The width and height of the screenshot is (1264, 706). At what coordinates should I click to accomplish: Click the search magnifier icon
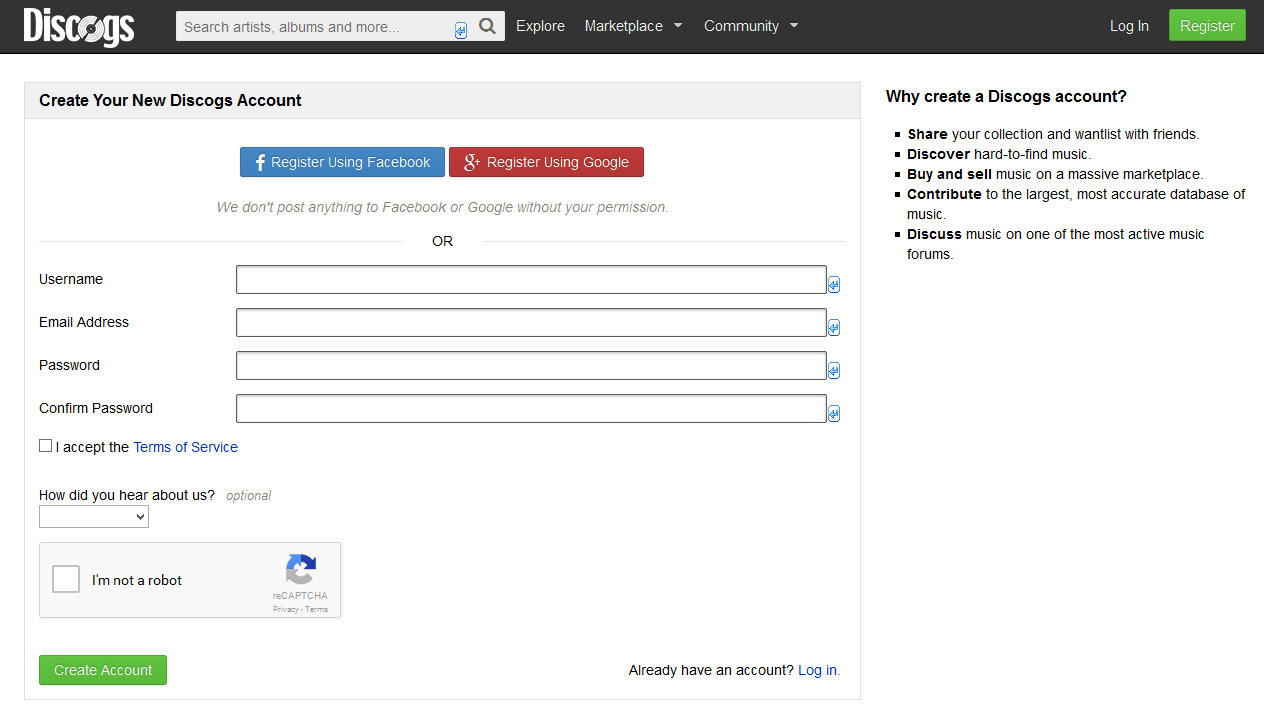point(487,26)
